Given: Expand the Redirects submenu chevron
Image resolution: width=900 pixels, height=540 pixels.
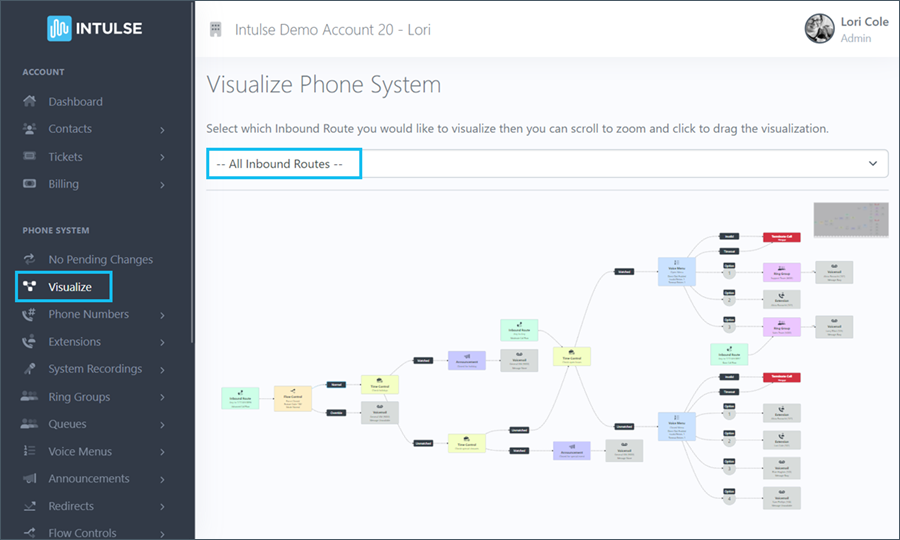Looking at the screenshot, I should tap(162, 507).
